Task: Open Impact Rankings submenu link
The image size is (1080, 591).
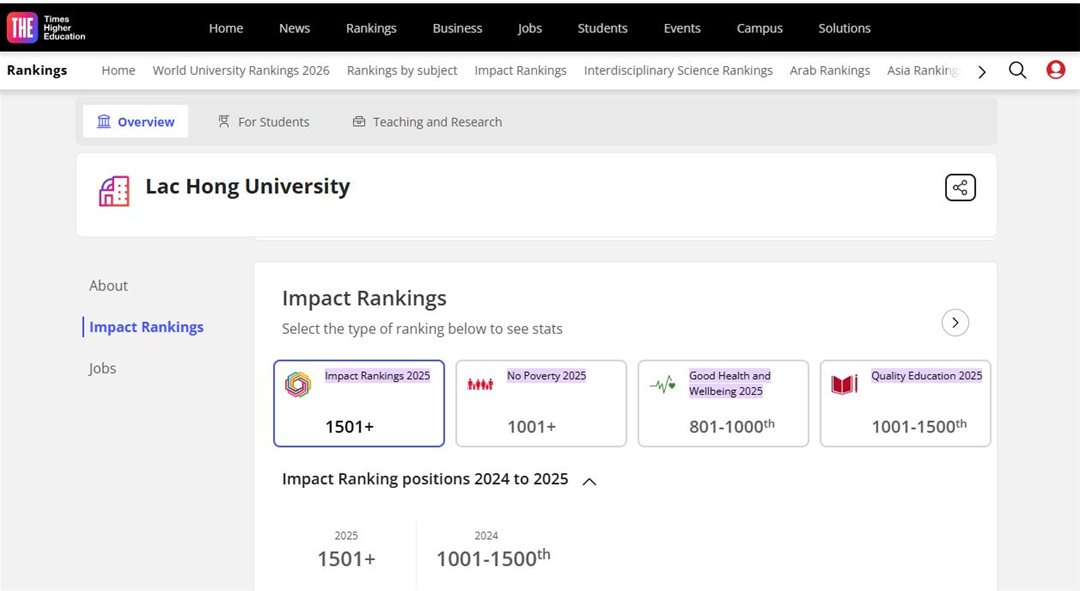Action: coord(521,70)
